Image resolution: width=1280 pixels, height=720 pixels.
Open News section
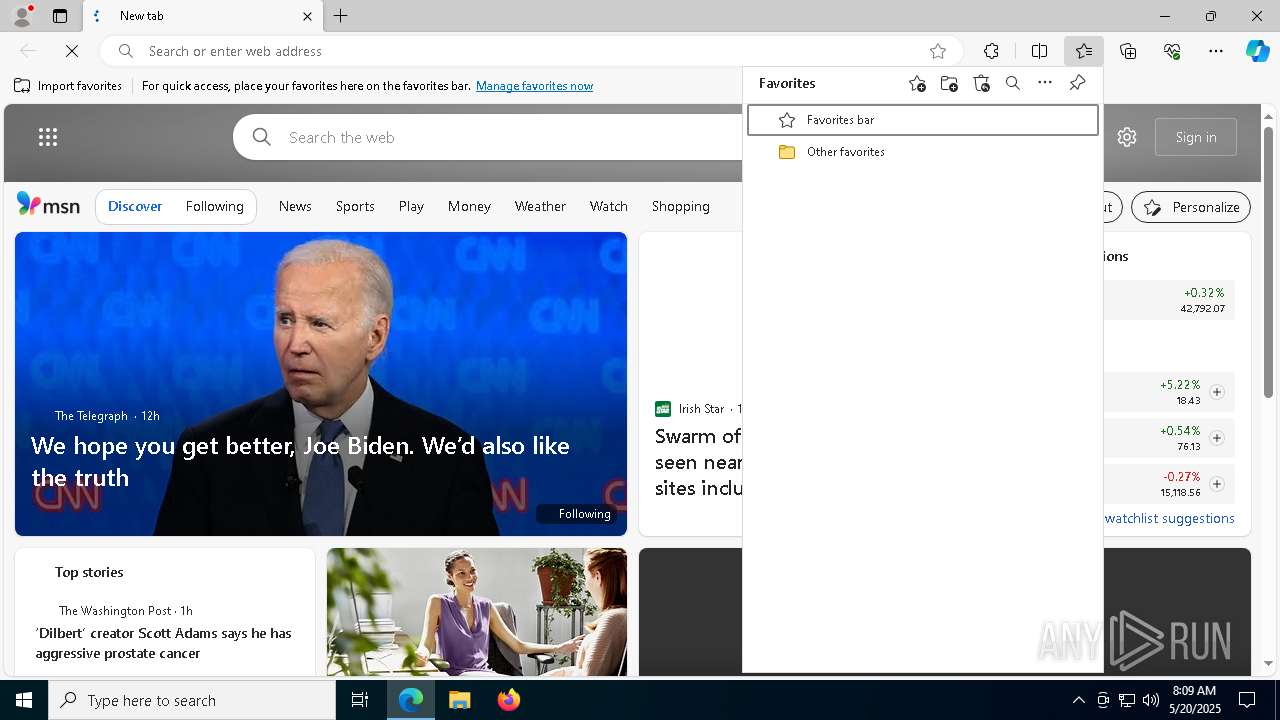pyautogui.click(x=295, y=206)
